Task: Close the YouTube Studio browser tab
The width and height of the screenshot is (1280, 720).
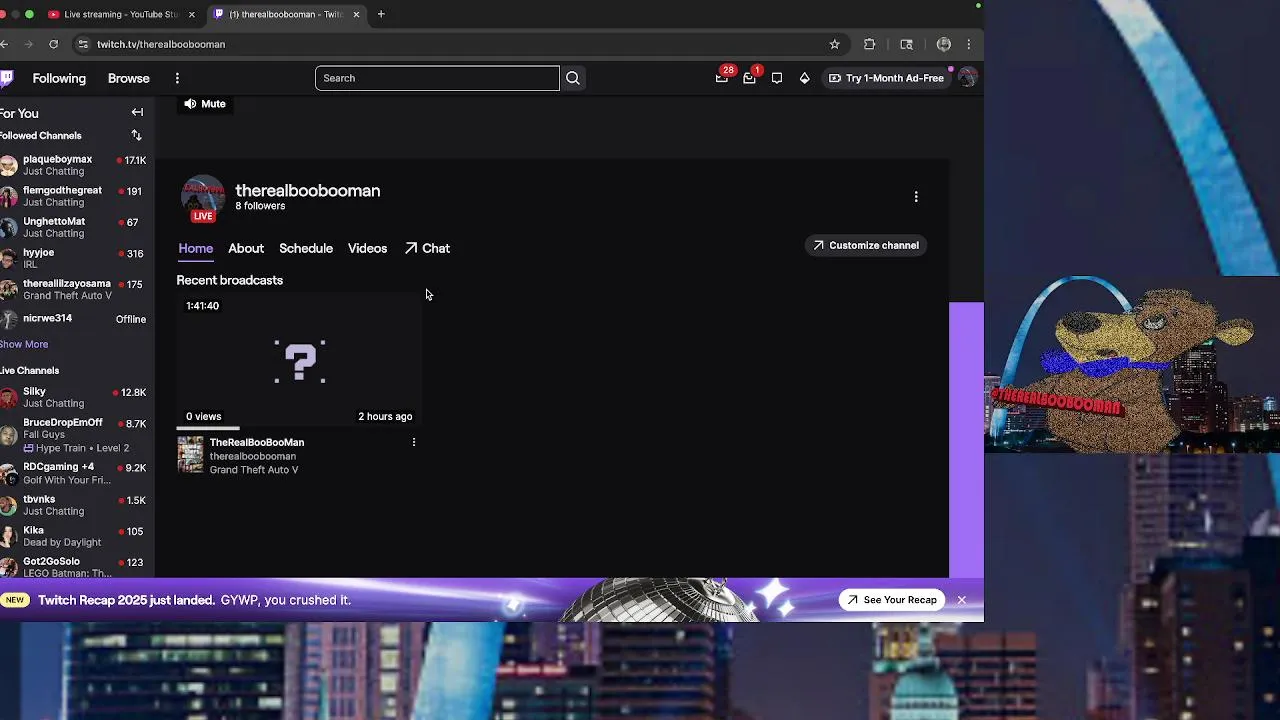Action: point(192,14)
